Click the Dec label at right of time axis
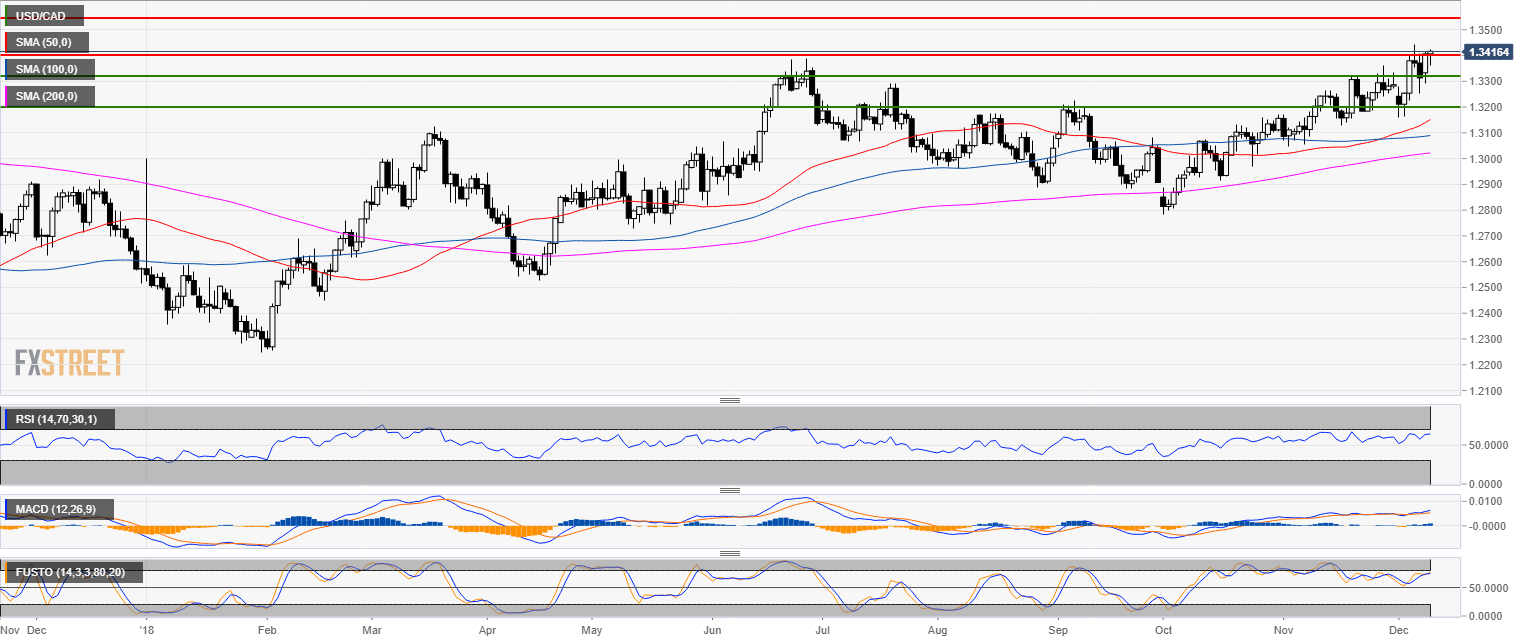This screenshot has width=1531, height=643. [1399, 631]
